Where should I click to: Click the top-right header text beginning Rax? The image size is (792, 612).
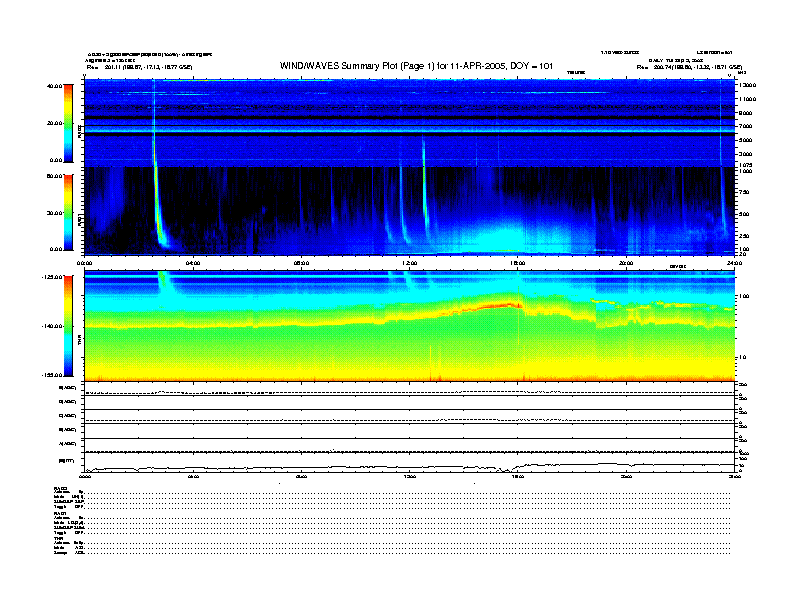(x=690, y=67)
